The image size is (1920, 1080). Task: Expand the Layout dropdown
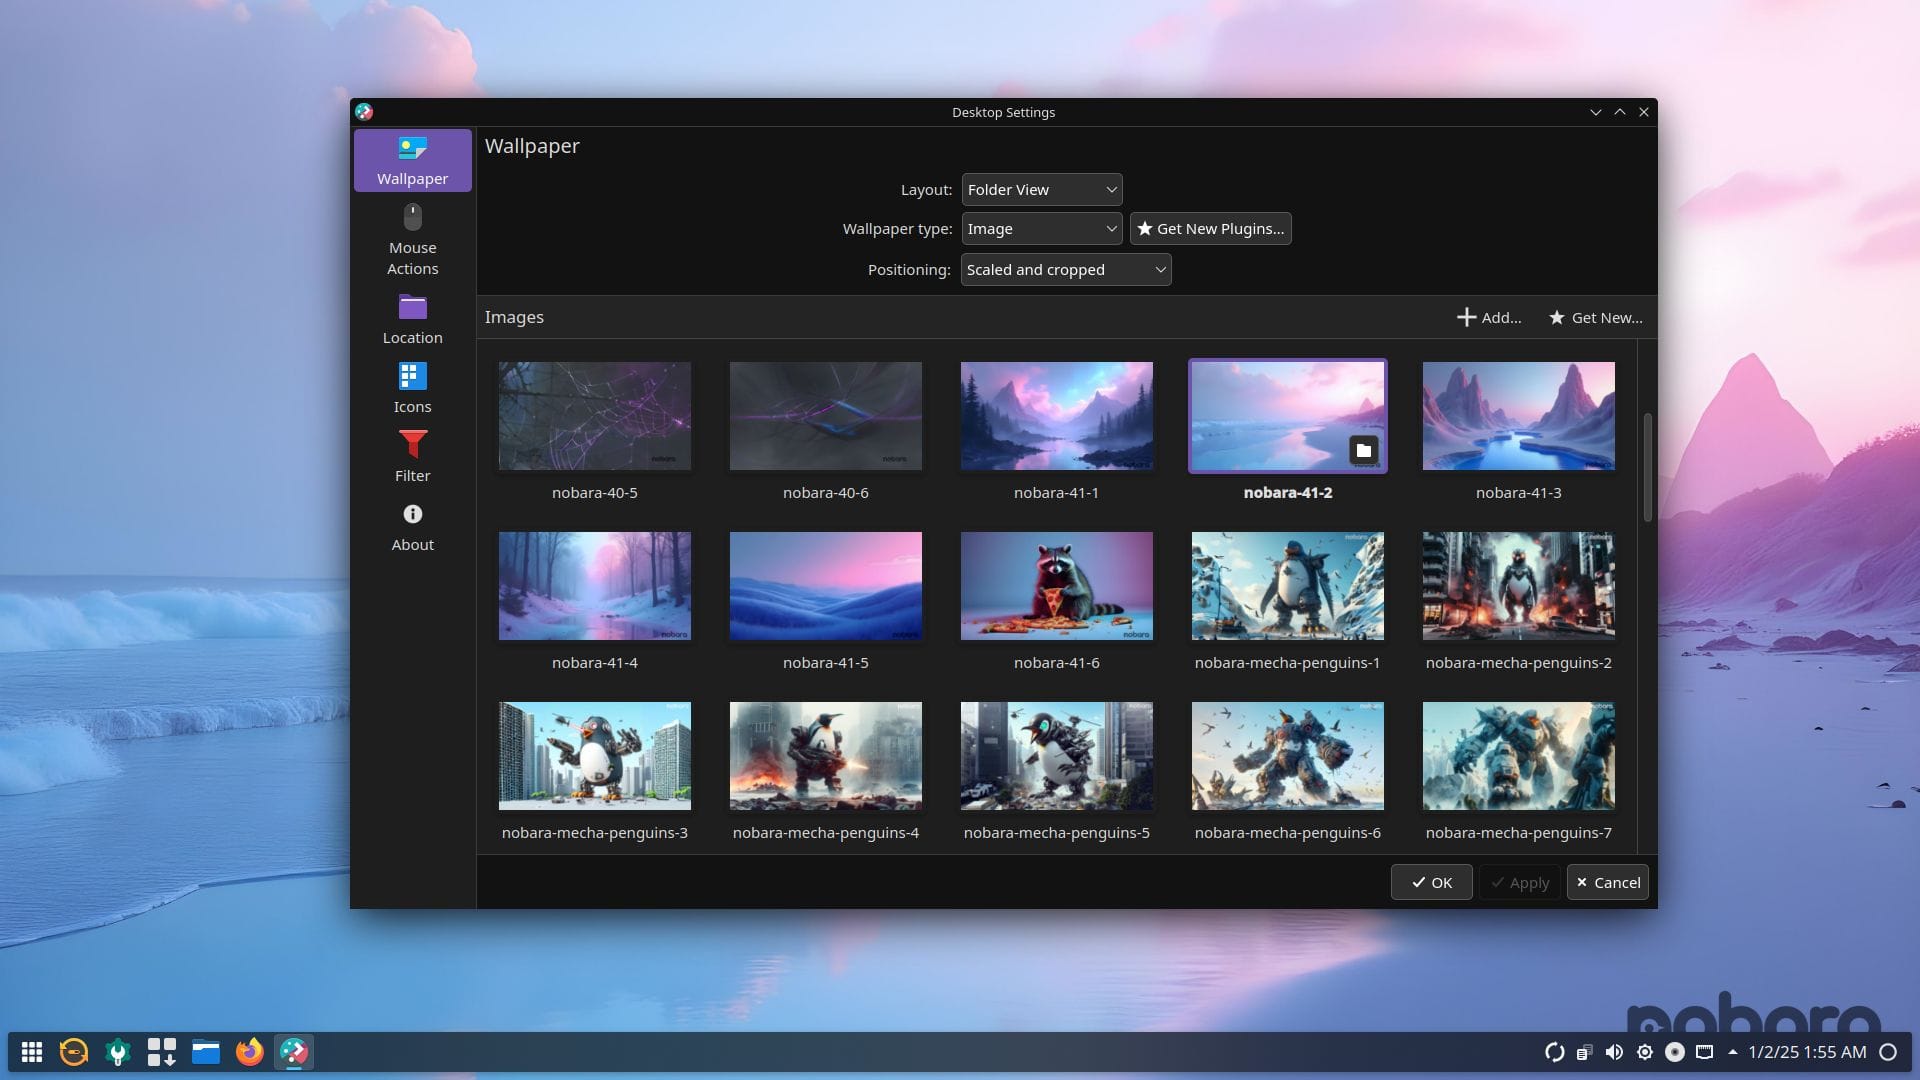click(x=1041, y=190)
